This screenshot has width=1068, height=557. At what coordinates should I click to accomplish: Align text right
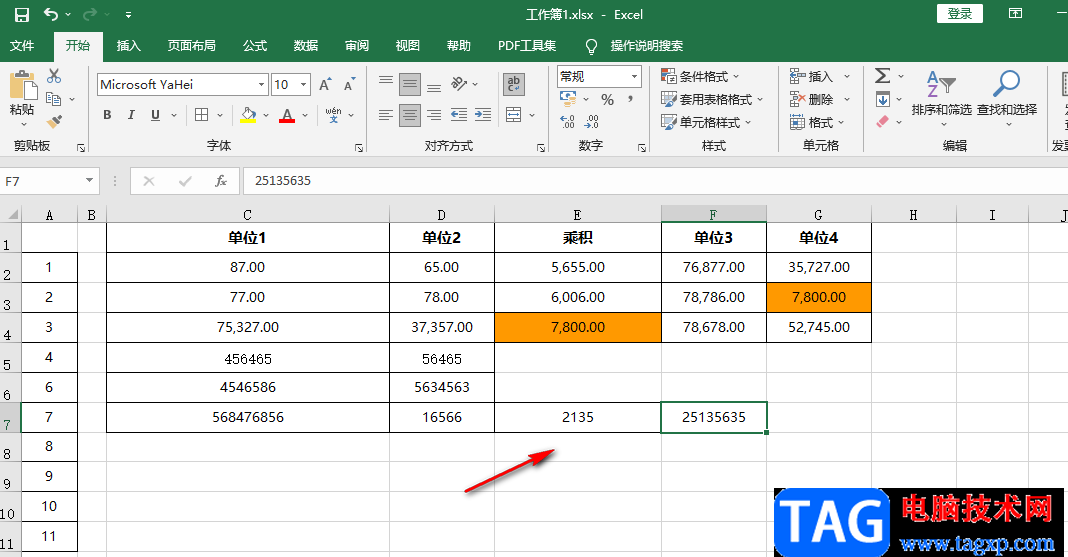point(434,114)
